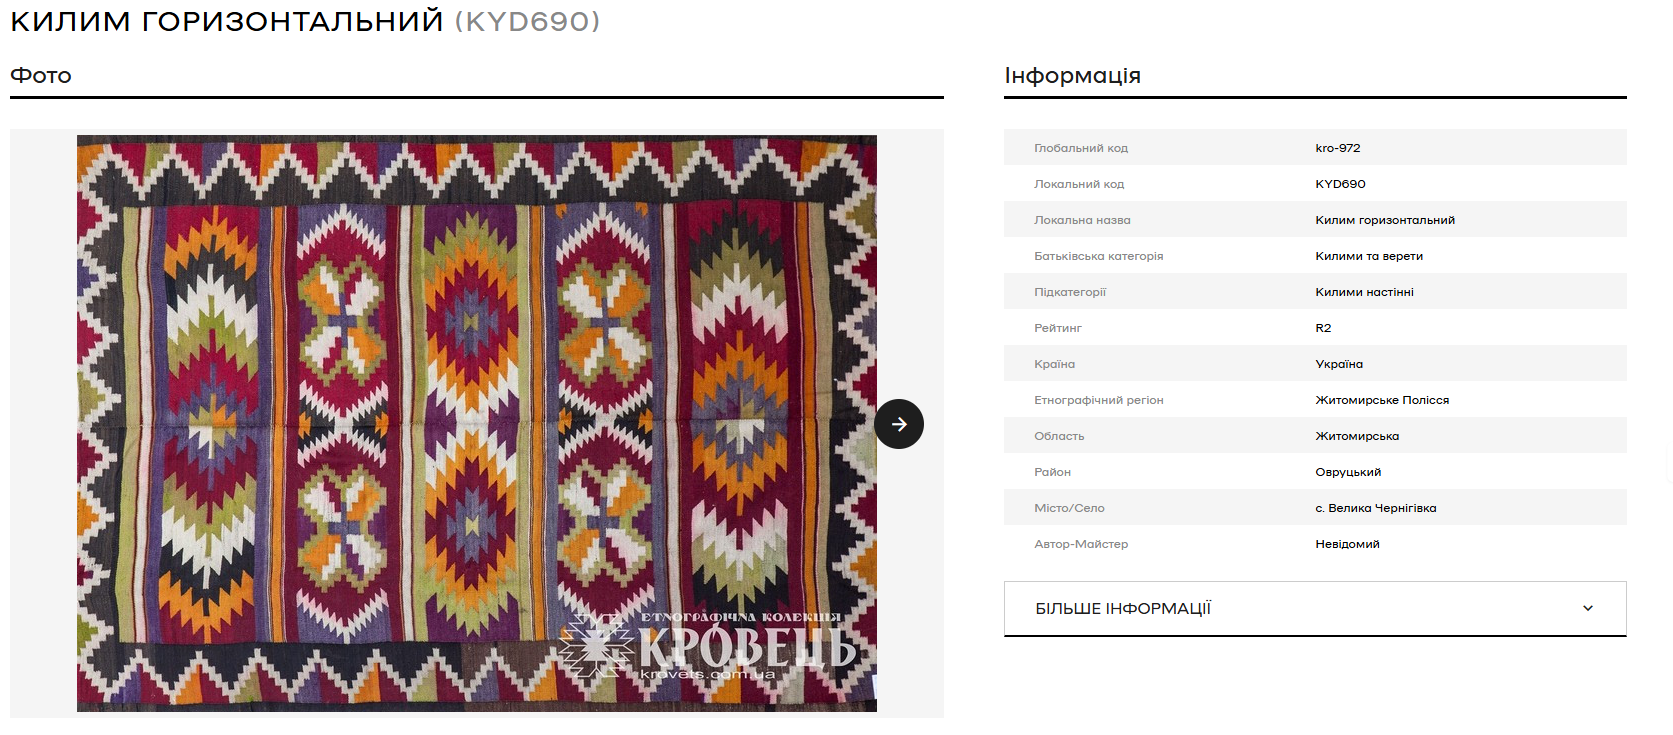Screen dimensions: 1673x735
Task: Click the Житомирська oblast value
Action: pyautogui.click(x=1357, y=436)
